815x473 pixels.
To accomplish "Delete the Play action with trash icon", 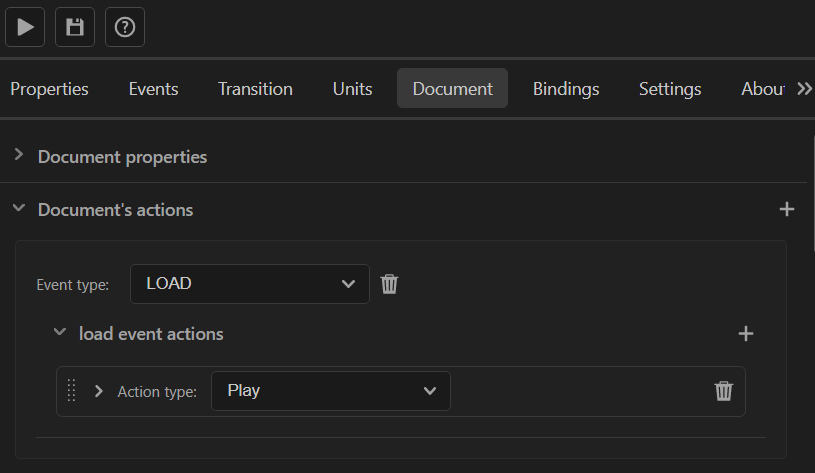I will pos(724,391).
